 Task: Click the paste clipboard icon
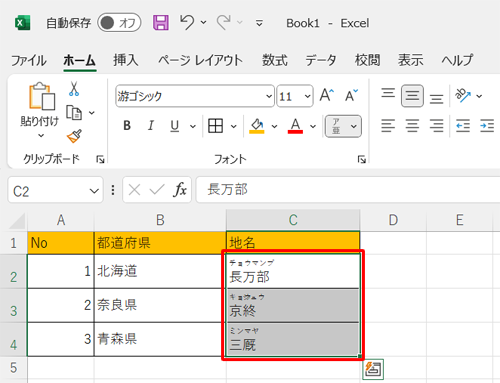[41, 96]
